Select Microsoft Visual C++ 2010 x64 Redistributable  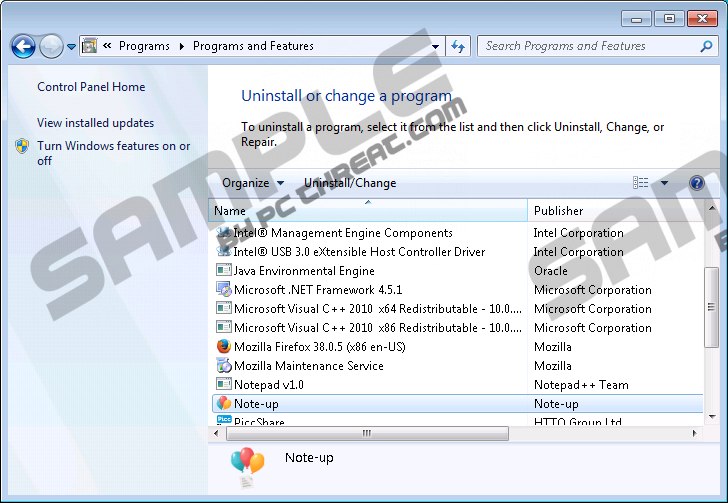pos(457,309)
